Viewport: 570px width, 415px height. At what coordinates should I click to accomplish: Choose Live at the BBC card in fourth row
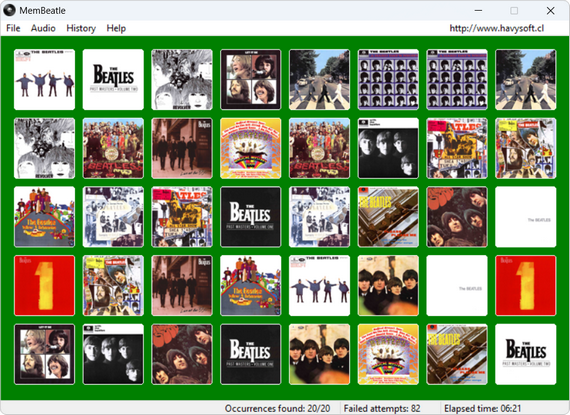182,286
